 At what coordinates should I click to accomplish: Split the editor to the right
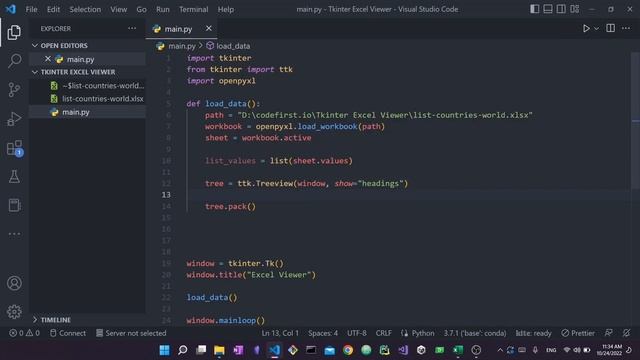(610, 28)
